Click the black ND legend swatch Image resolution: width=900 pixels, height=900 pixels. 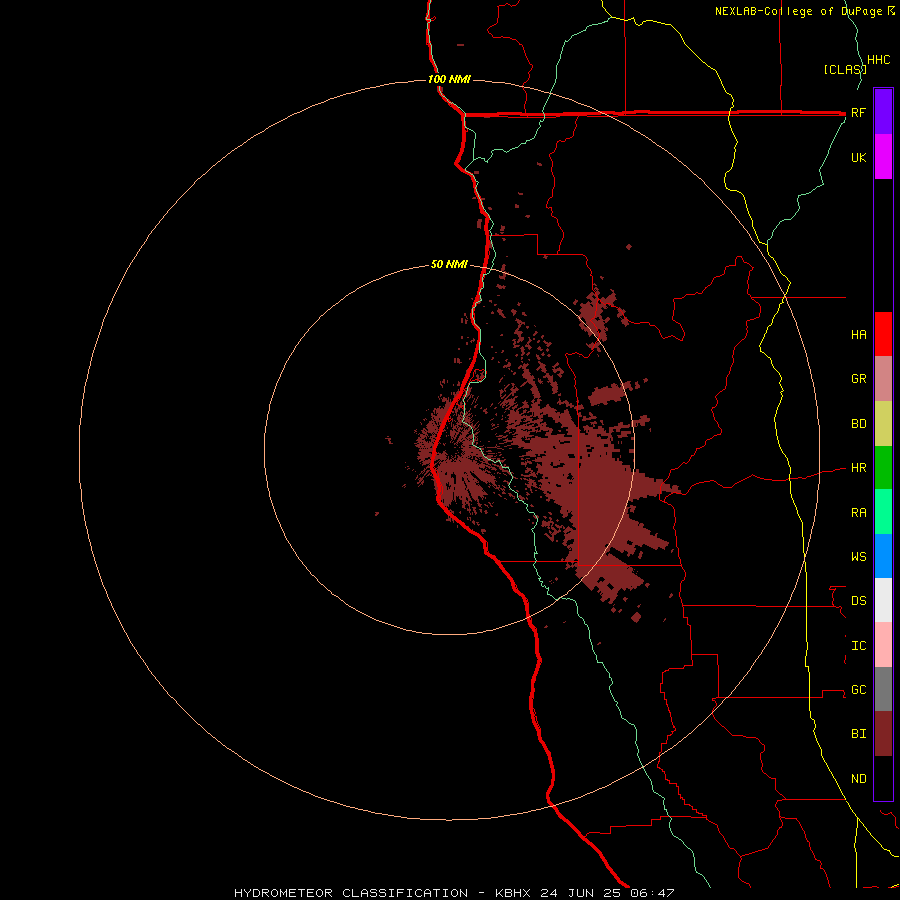pos(883,778)
